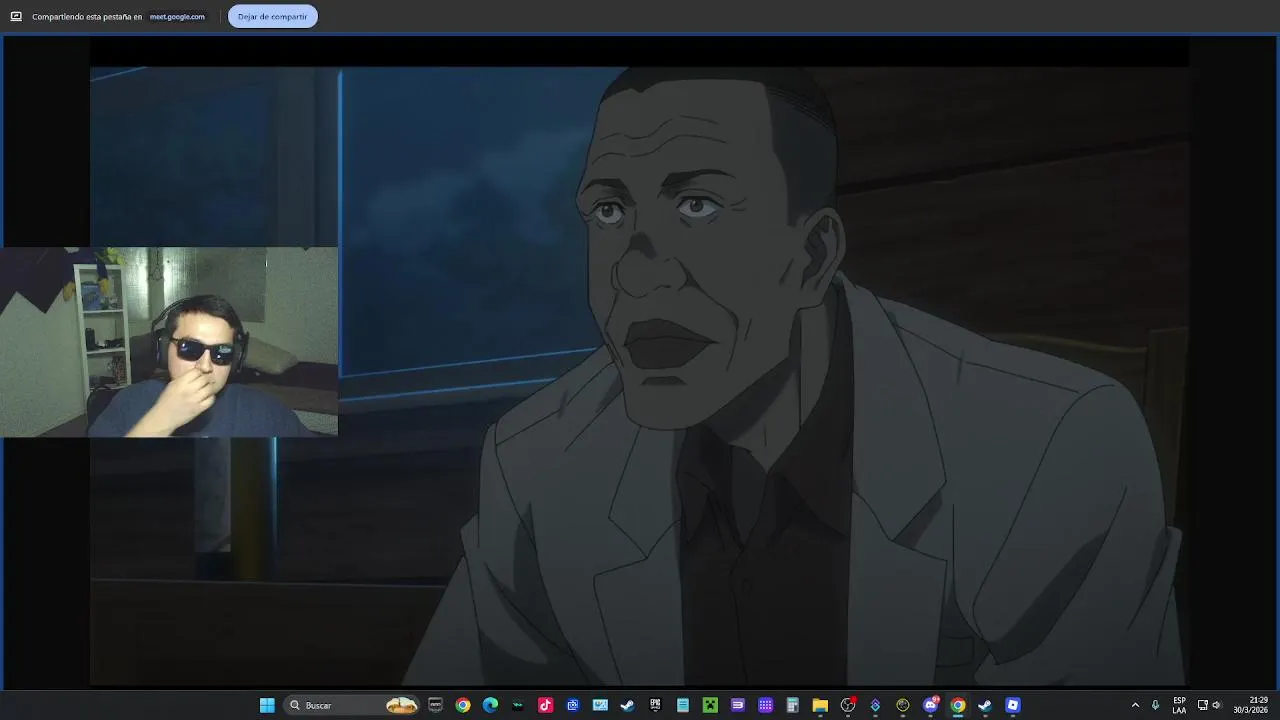Open the ESP LAA language switcher
The height and width of the screenshot is (720, 1280).
pos(1180,705)
